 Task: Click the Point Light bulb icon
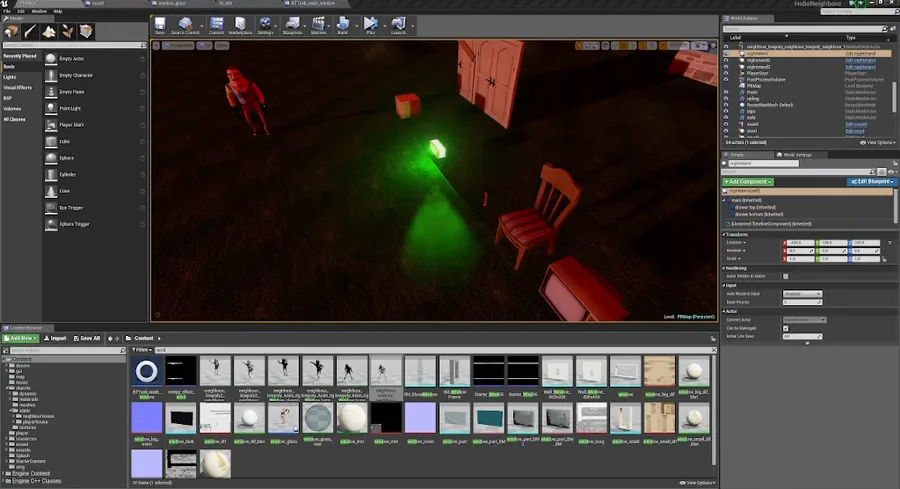51,108
